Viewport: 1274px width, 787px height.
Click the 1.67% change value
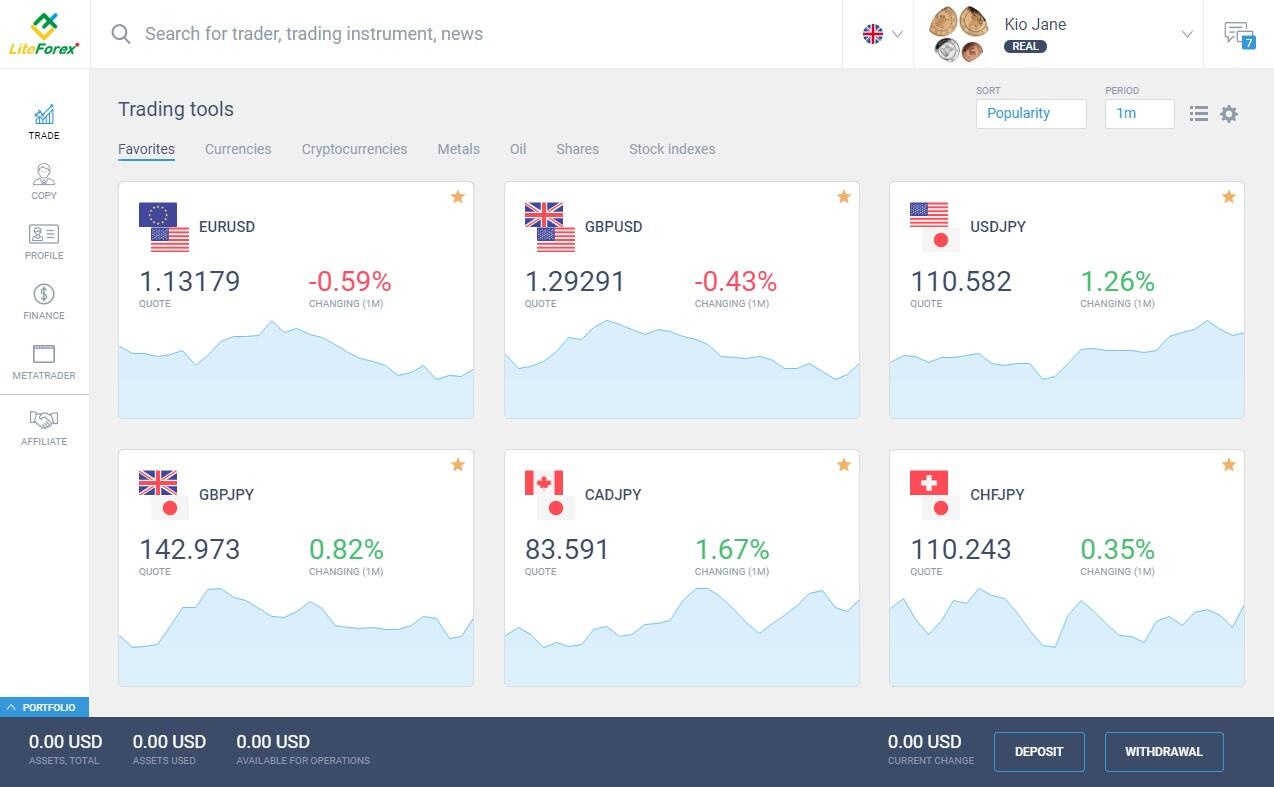pos(732,550)
